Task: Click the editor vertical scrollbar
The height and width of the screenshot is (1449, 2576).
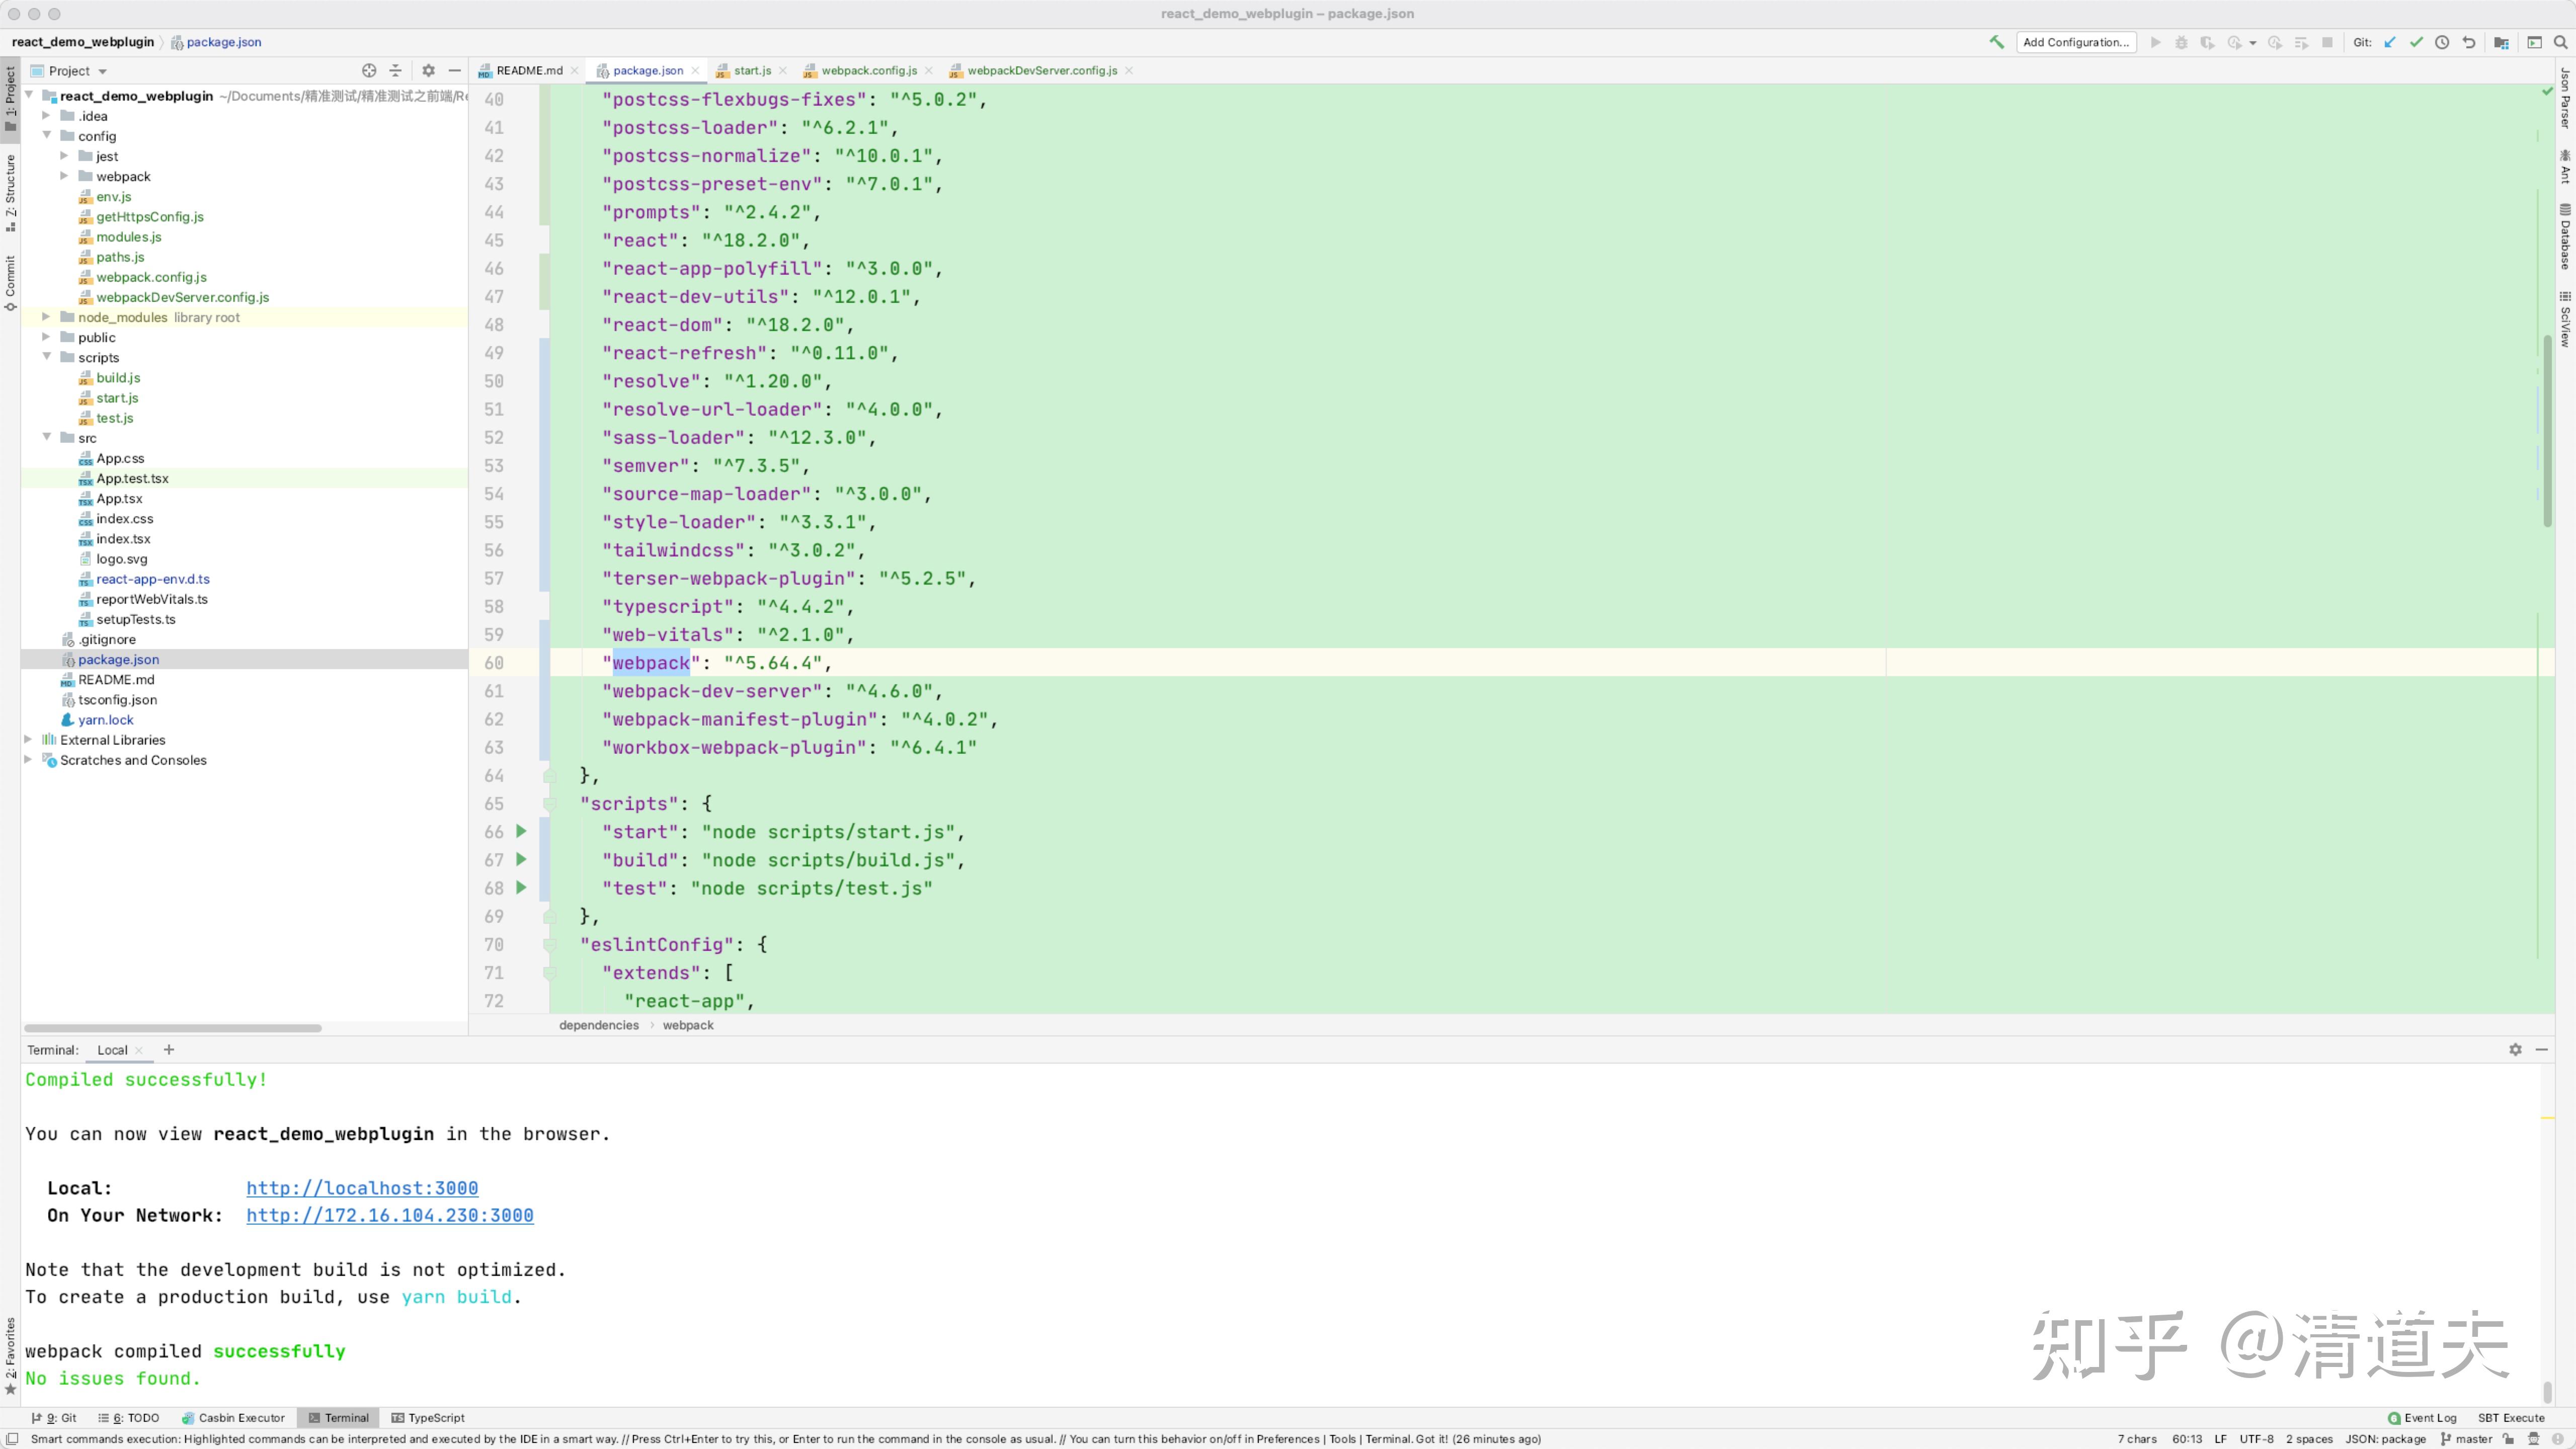Action: [2547, 430]
